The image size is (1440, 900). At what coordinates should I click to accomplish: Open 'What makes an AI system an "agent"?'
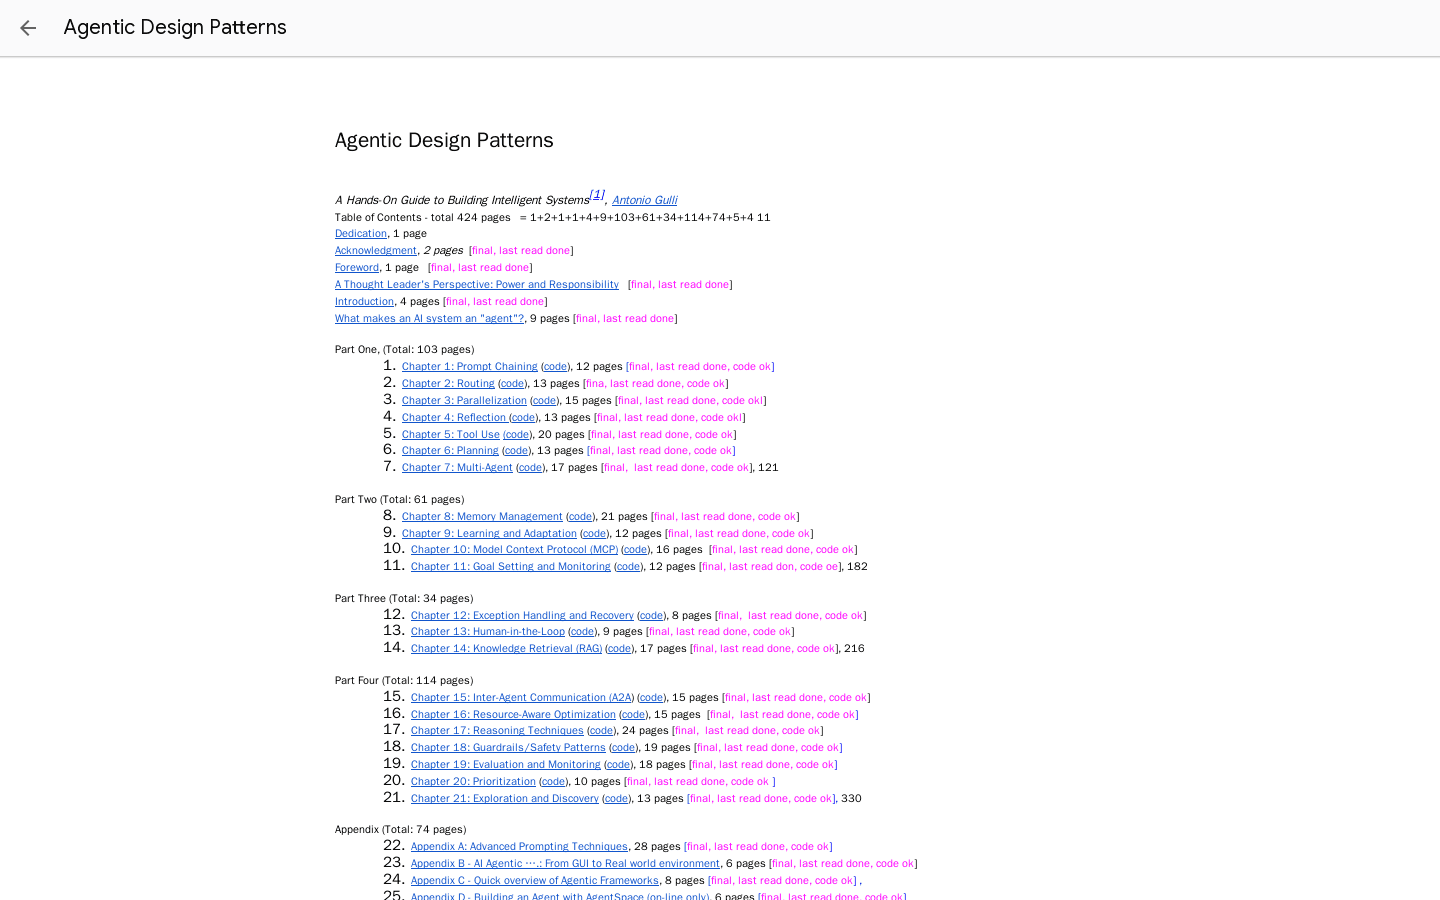coord(429,318)
